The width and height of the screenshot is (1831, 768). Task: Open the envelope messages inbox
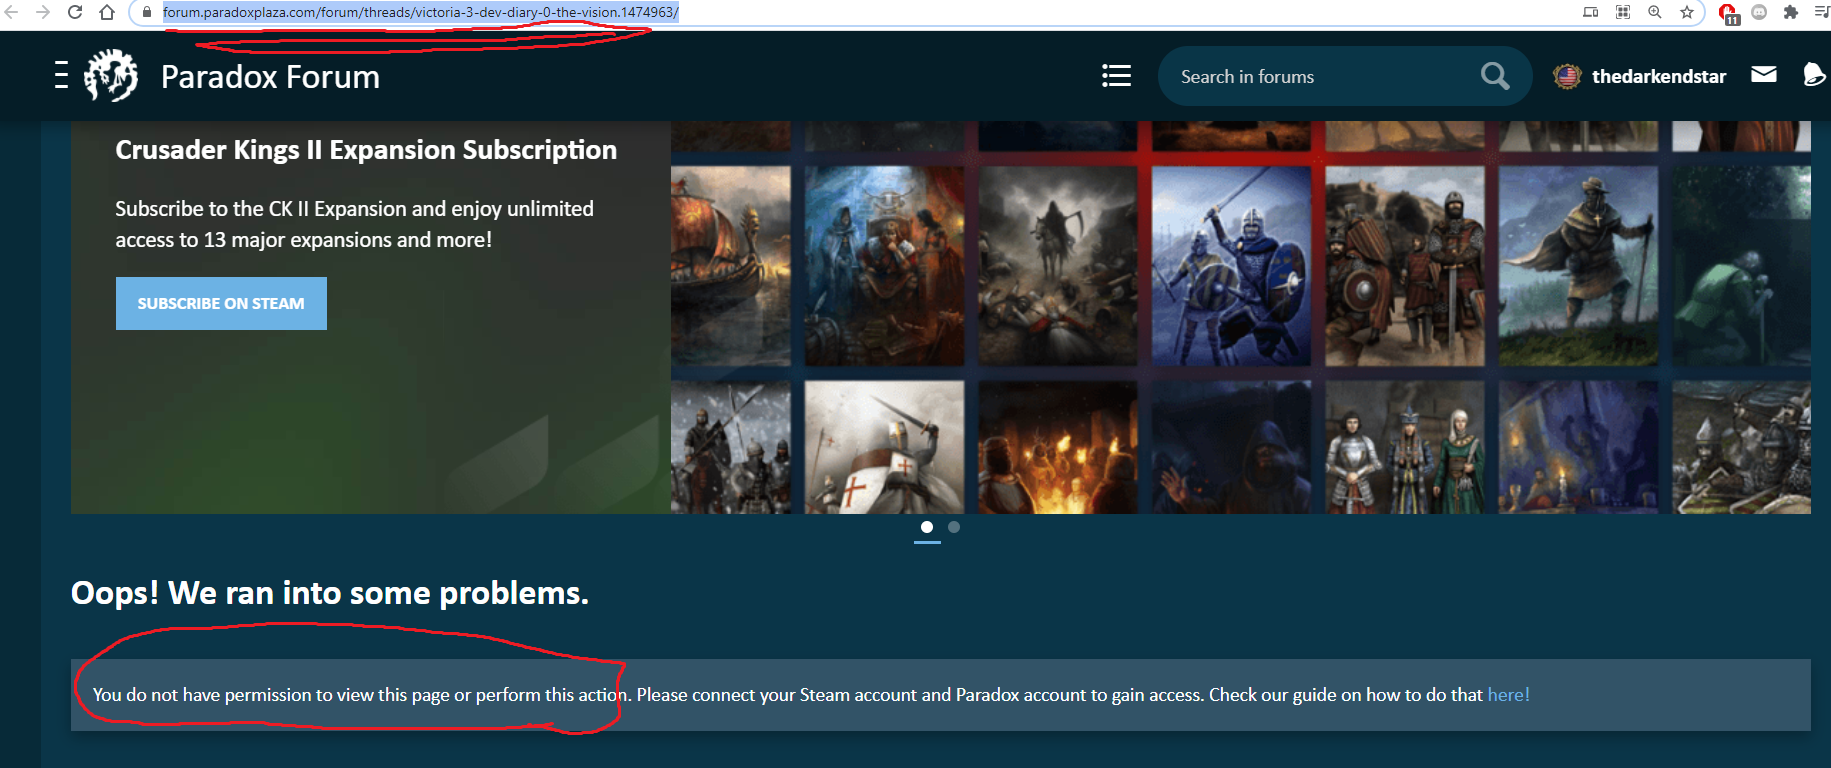pyautogui.click(x=1763, y=75)
